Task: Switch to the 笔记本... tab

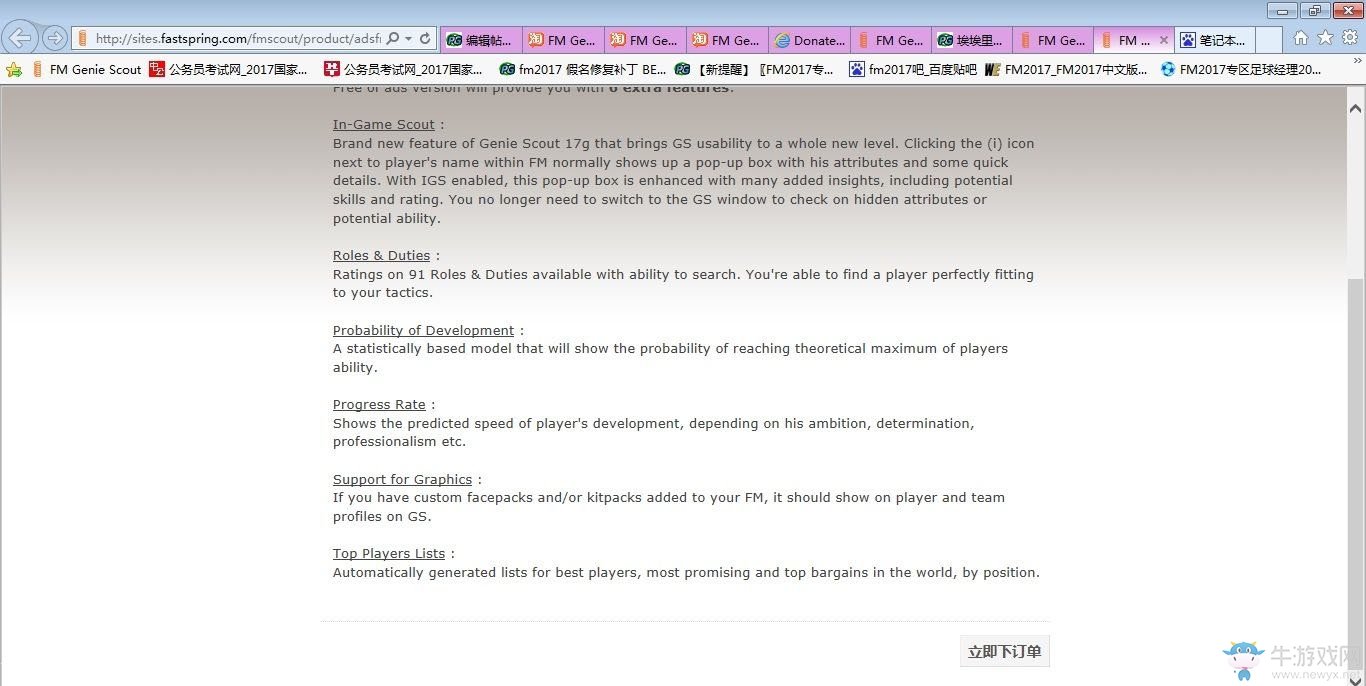Action: click(1214, 40)
